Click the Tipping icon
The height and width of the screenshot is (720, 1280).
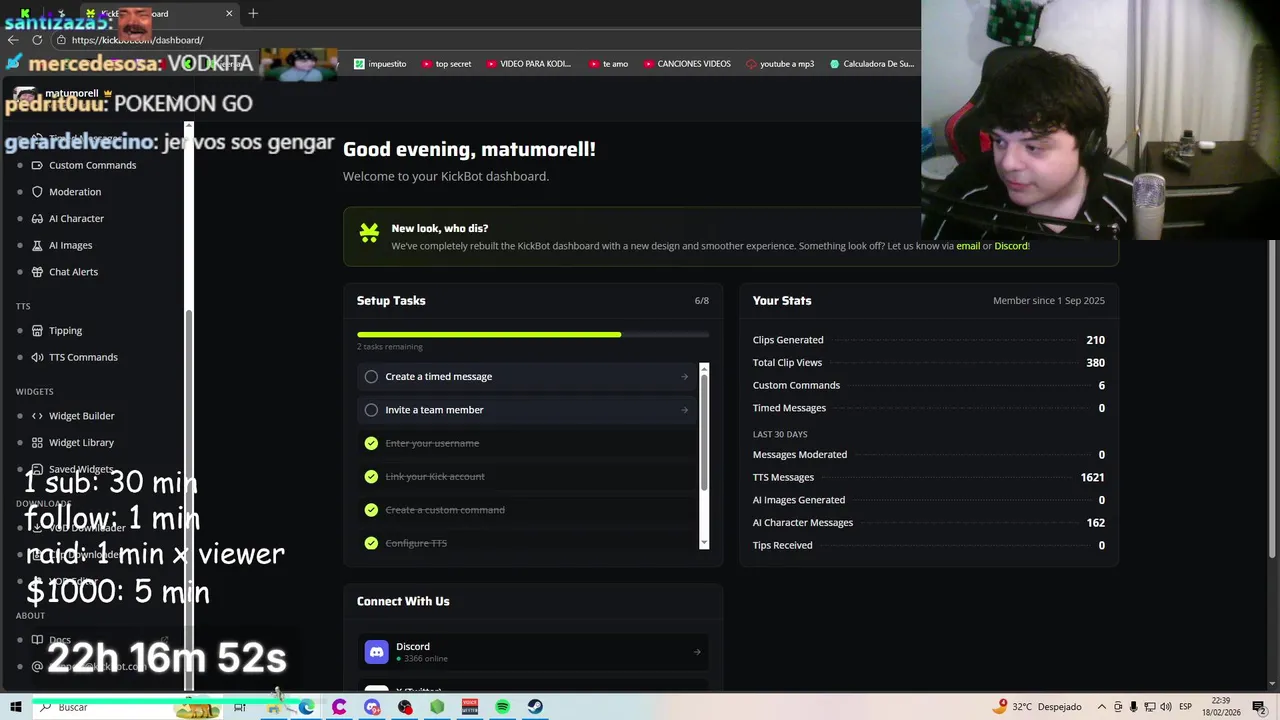[x=37, y=330]
